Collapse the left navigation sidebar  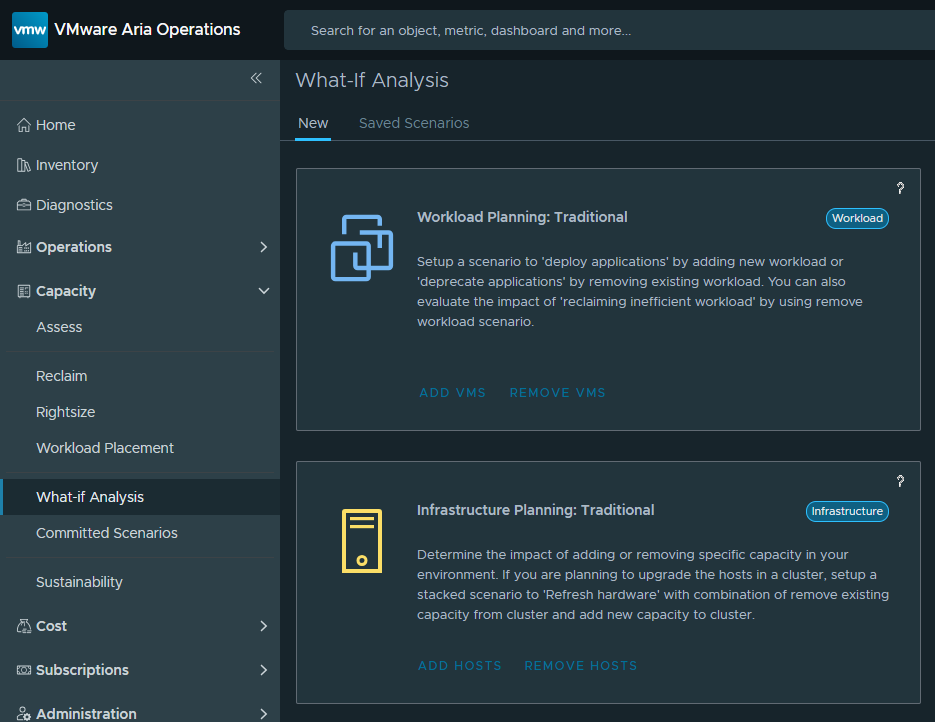256,78
